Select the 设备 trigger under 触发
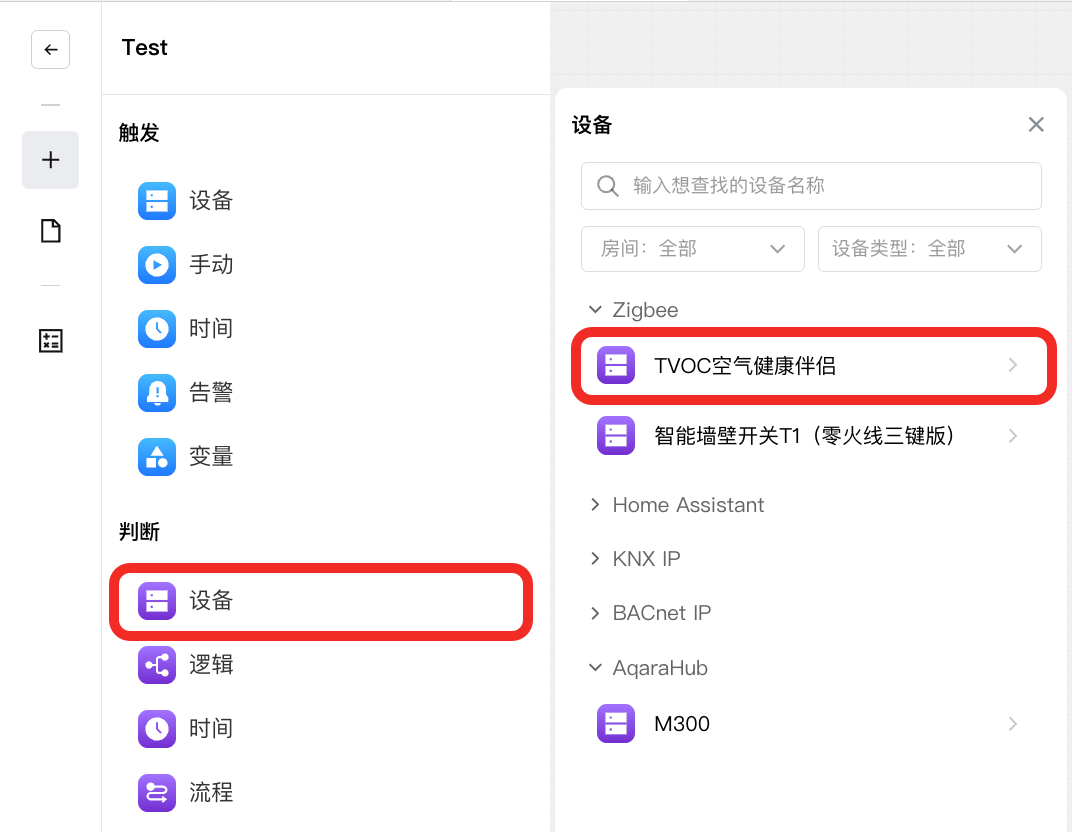This screenshot has height=832, width=1072. (x=185, y=200)
